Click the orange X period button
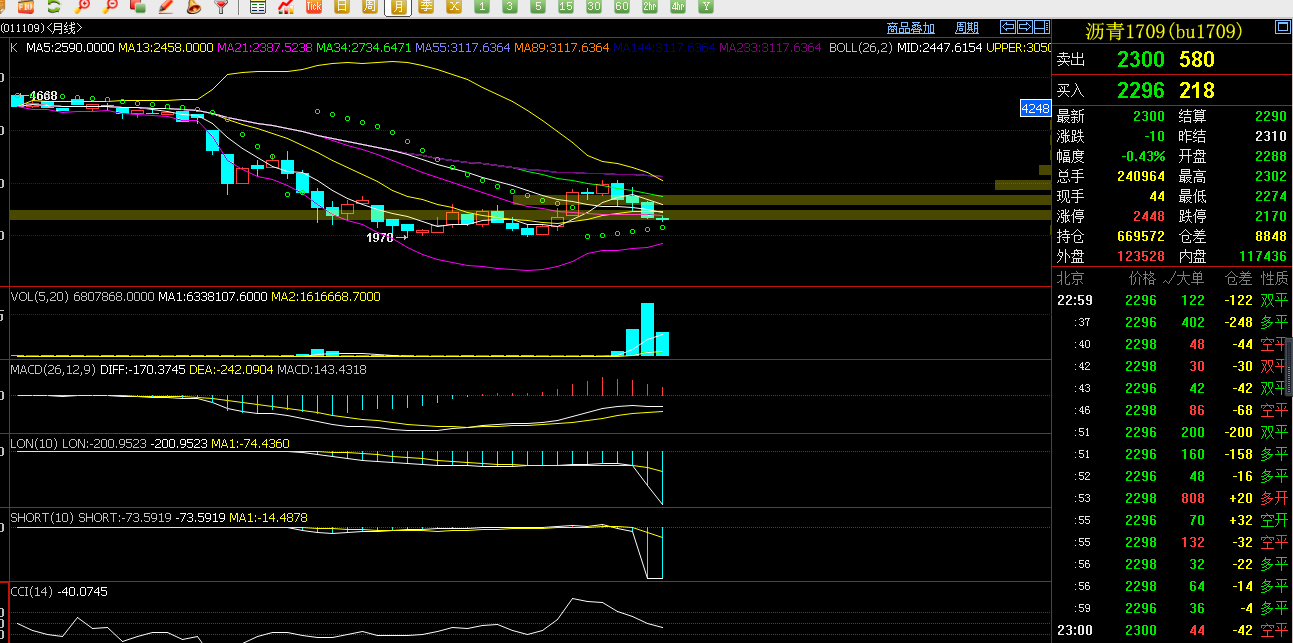Viewport: 1293px width, 643px height. (454, 6)
